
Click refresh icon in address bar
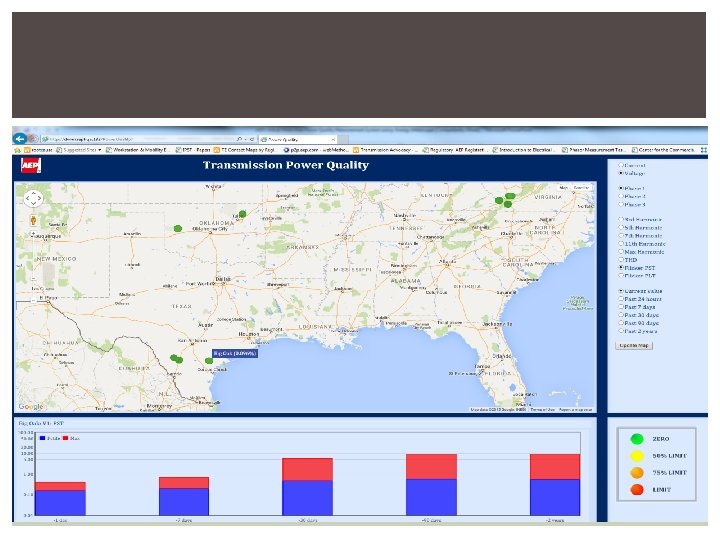tap(252, 139)
